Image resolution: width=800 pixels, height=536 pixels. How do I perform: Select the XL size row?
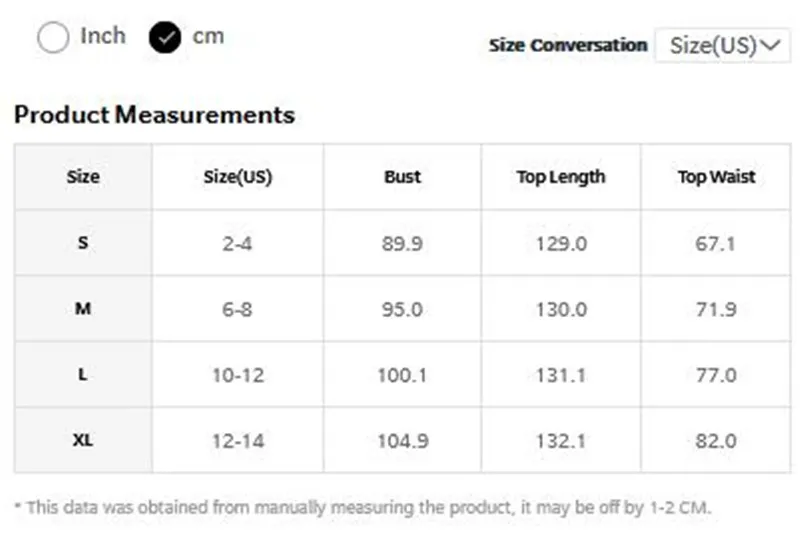[x=403, y=440]
